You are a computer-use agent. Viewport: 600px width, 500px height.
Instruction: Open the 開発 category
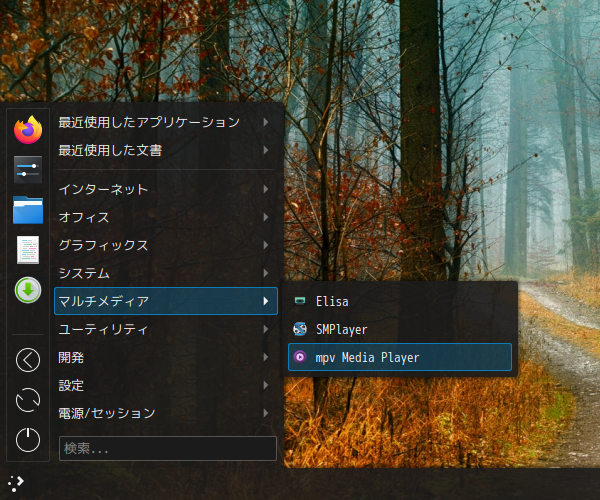[166, 357]
